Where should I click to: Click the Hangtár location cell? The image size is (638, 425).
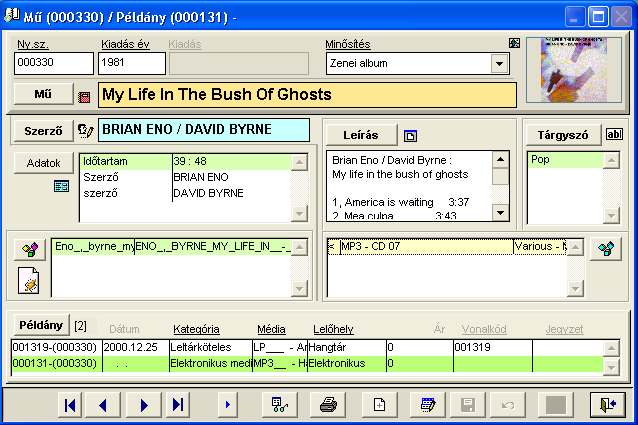pyautogui.click(x=347, y=347)
